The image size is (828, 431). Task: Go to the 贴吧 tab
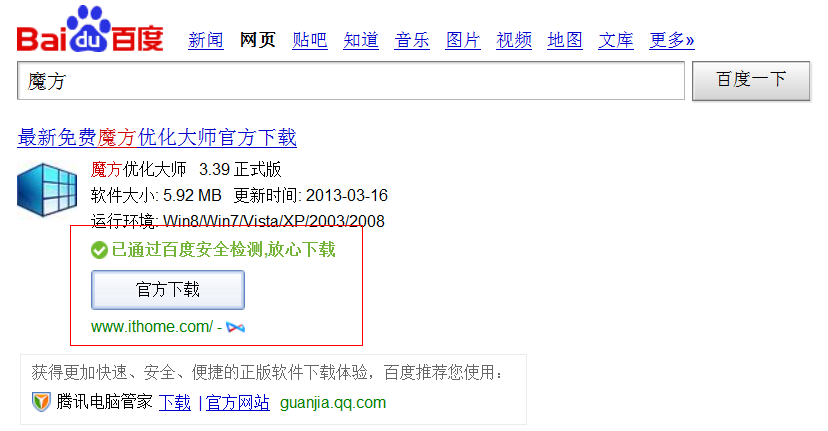(310, 40)
